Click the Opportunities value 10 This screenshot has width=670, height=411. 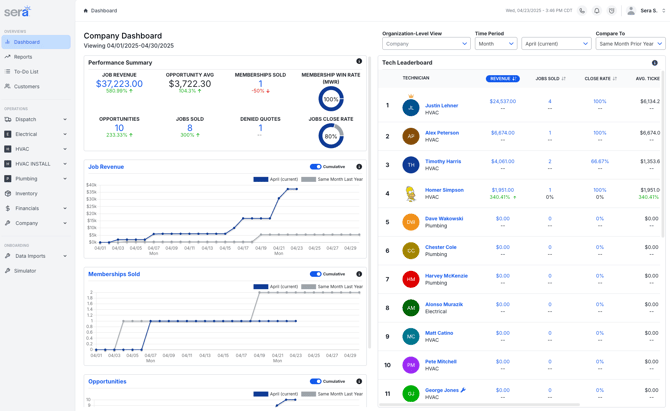point(119,128)
